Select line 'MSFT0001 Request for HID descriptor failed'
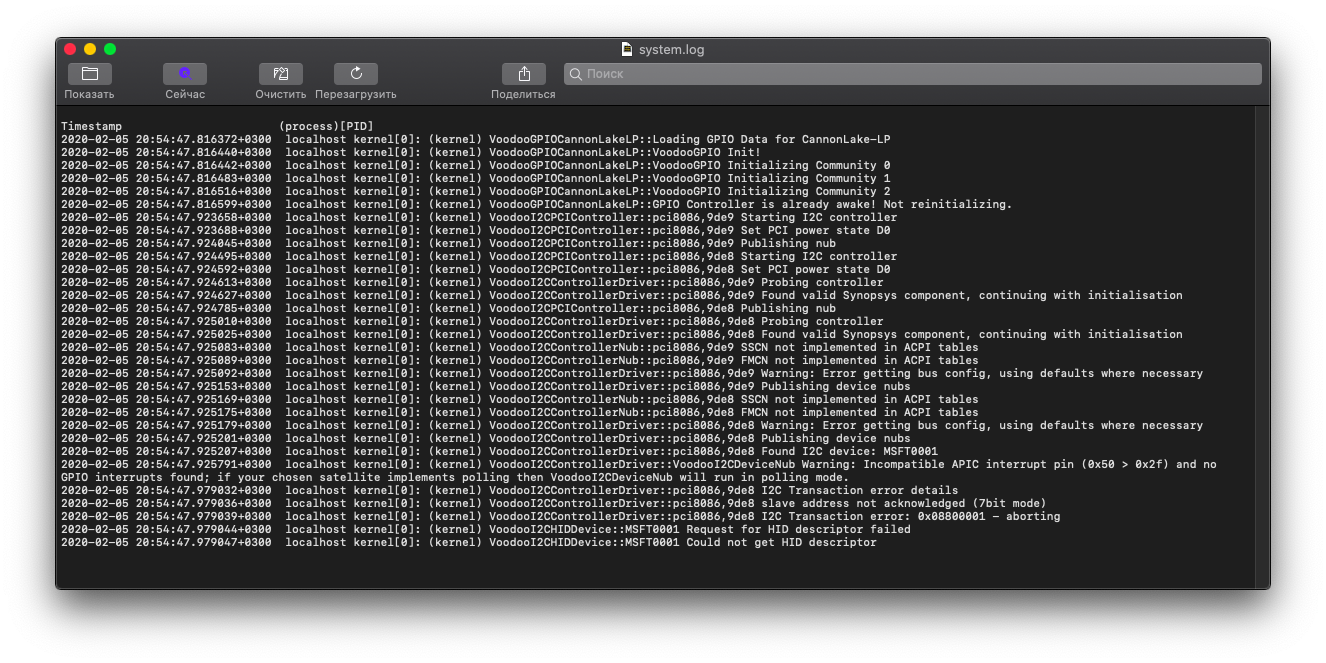1326x663 pixels. [486, 529]
